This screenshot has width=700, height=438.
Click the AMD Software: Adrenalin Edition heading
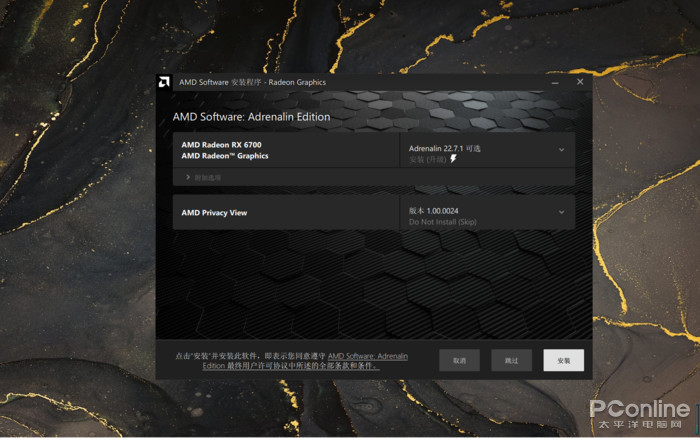point(251,117)
